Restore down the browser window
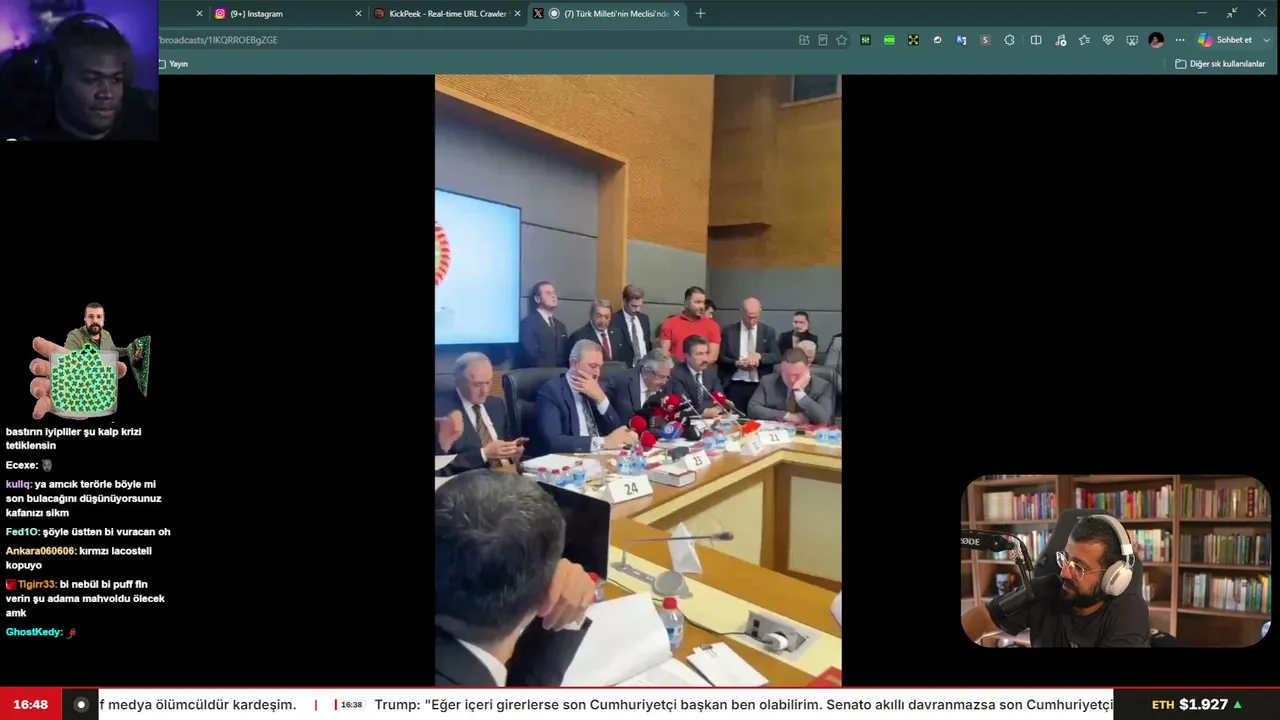Viewport: 1280px width, 720px height. tap(1232, 13)
